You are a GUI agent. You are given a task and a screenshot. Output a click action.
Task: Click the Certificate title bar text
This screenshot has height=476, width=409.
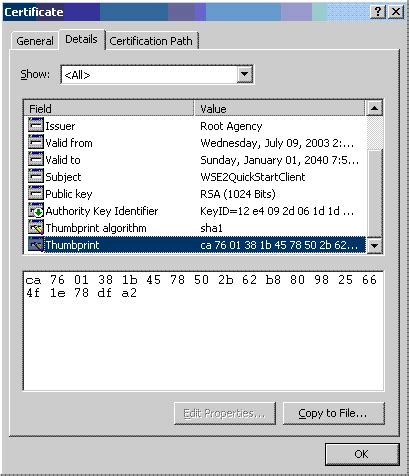(34, 12)
